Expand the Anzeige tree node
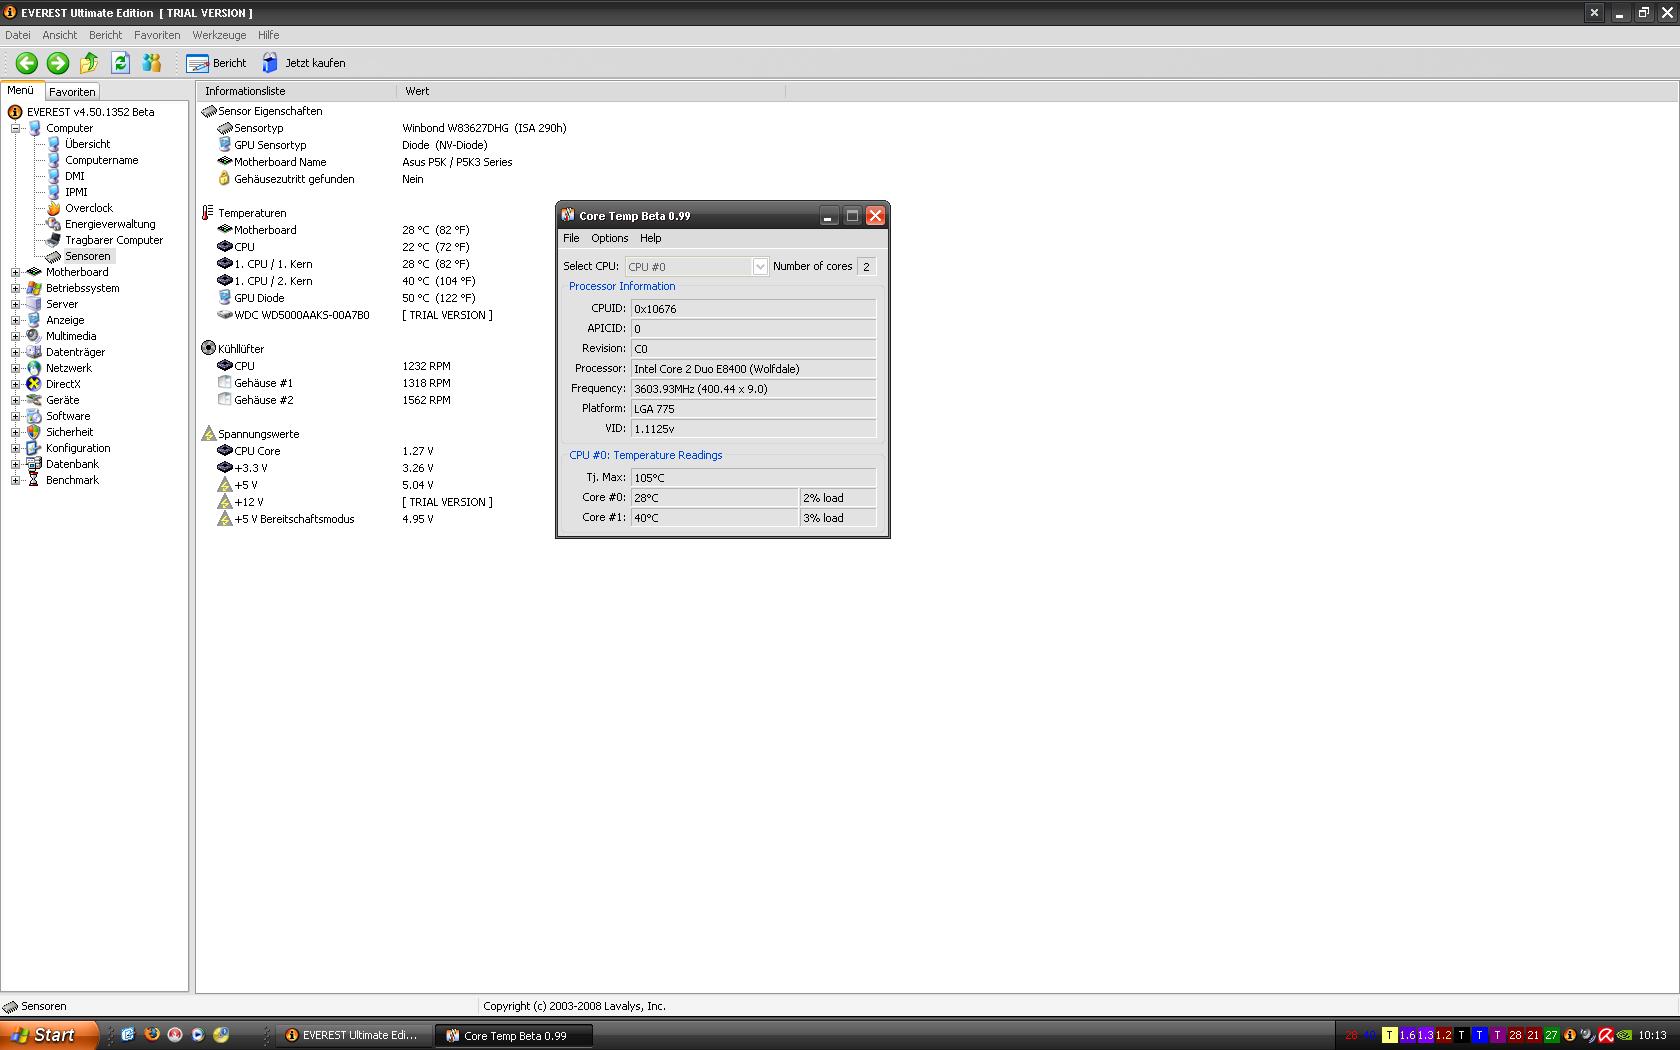The height and width of the screenshot is (1050, 1680). (15, 320)
